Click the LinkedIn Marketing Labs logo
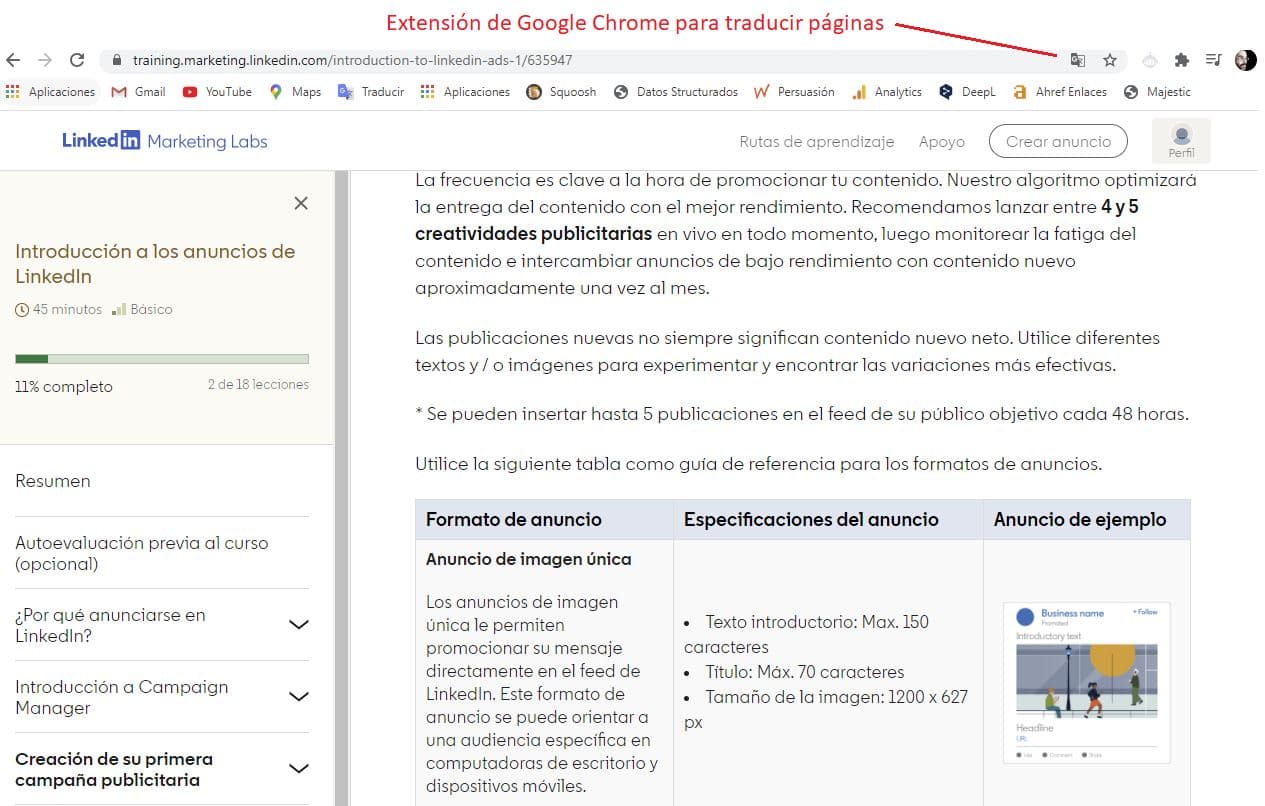The height and width of the screenshot is (806, 1265). click(x=165, y=140)
